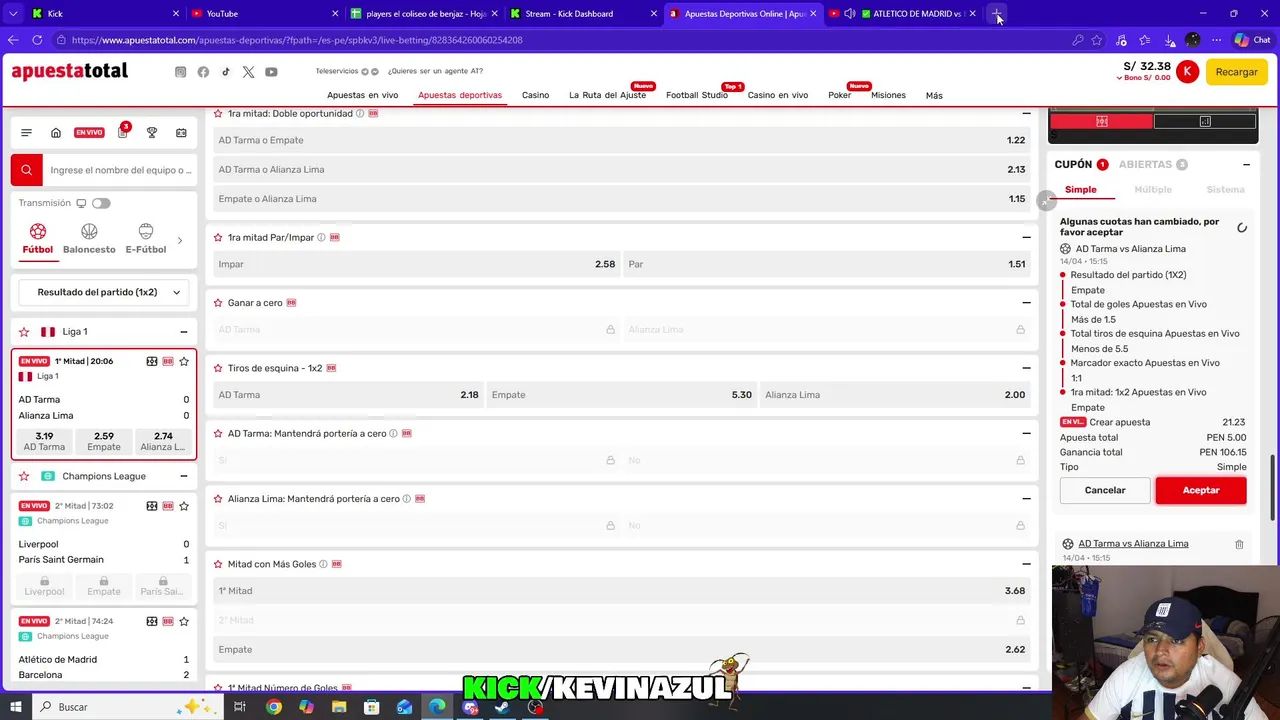Open the Resultado del partido (1x2) dropdown
The width and height of the screenshot is (1280, 720).
[104, 292]
